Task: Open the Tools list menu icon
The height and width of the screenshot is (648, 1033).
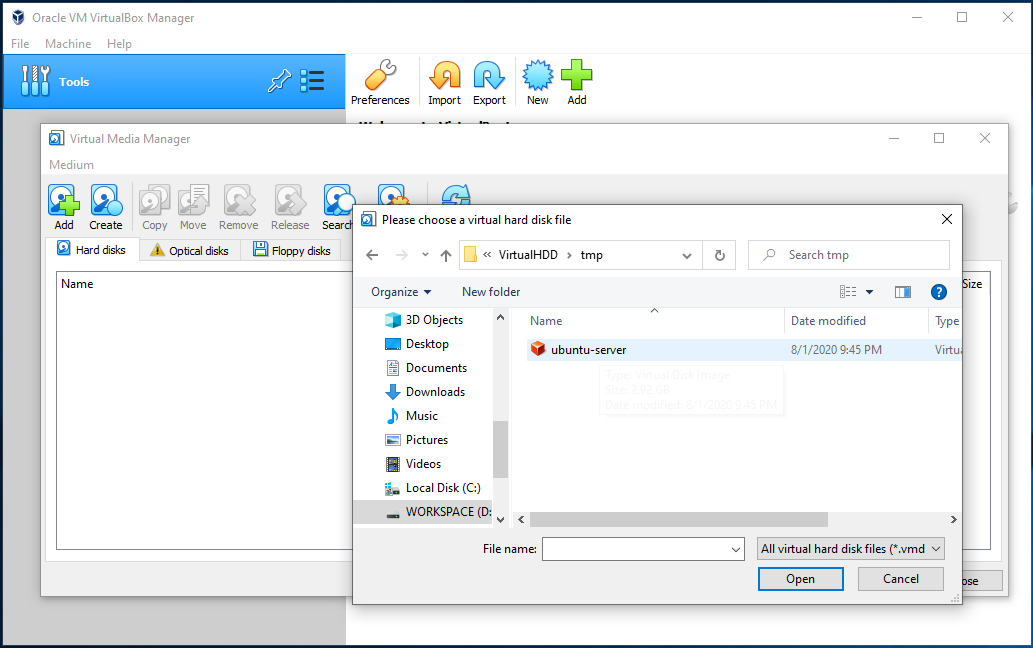Action: tap(312, 81)
